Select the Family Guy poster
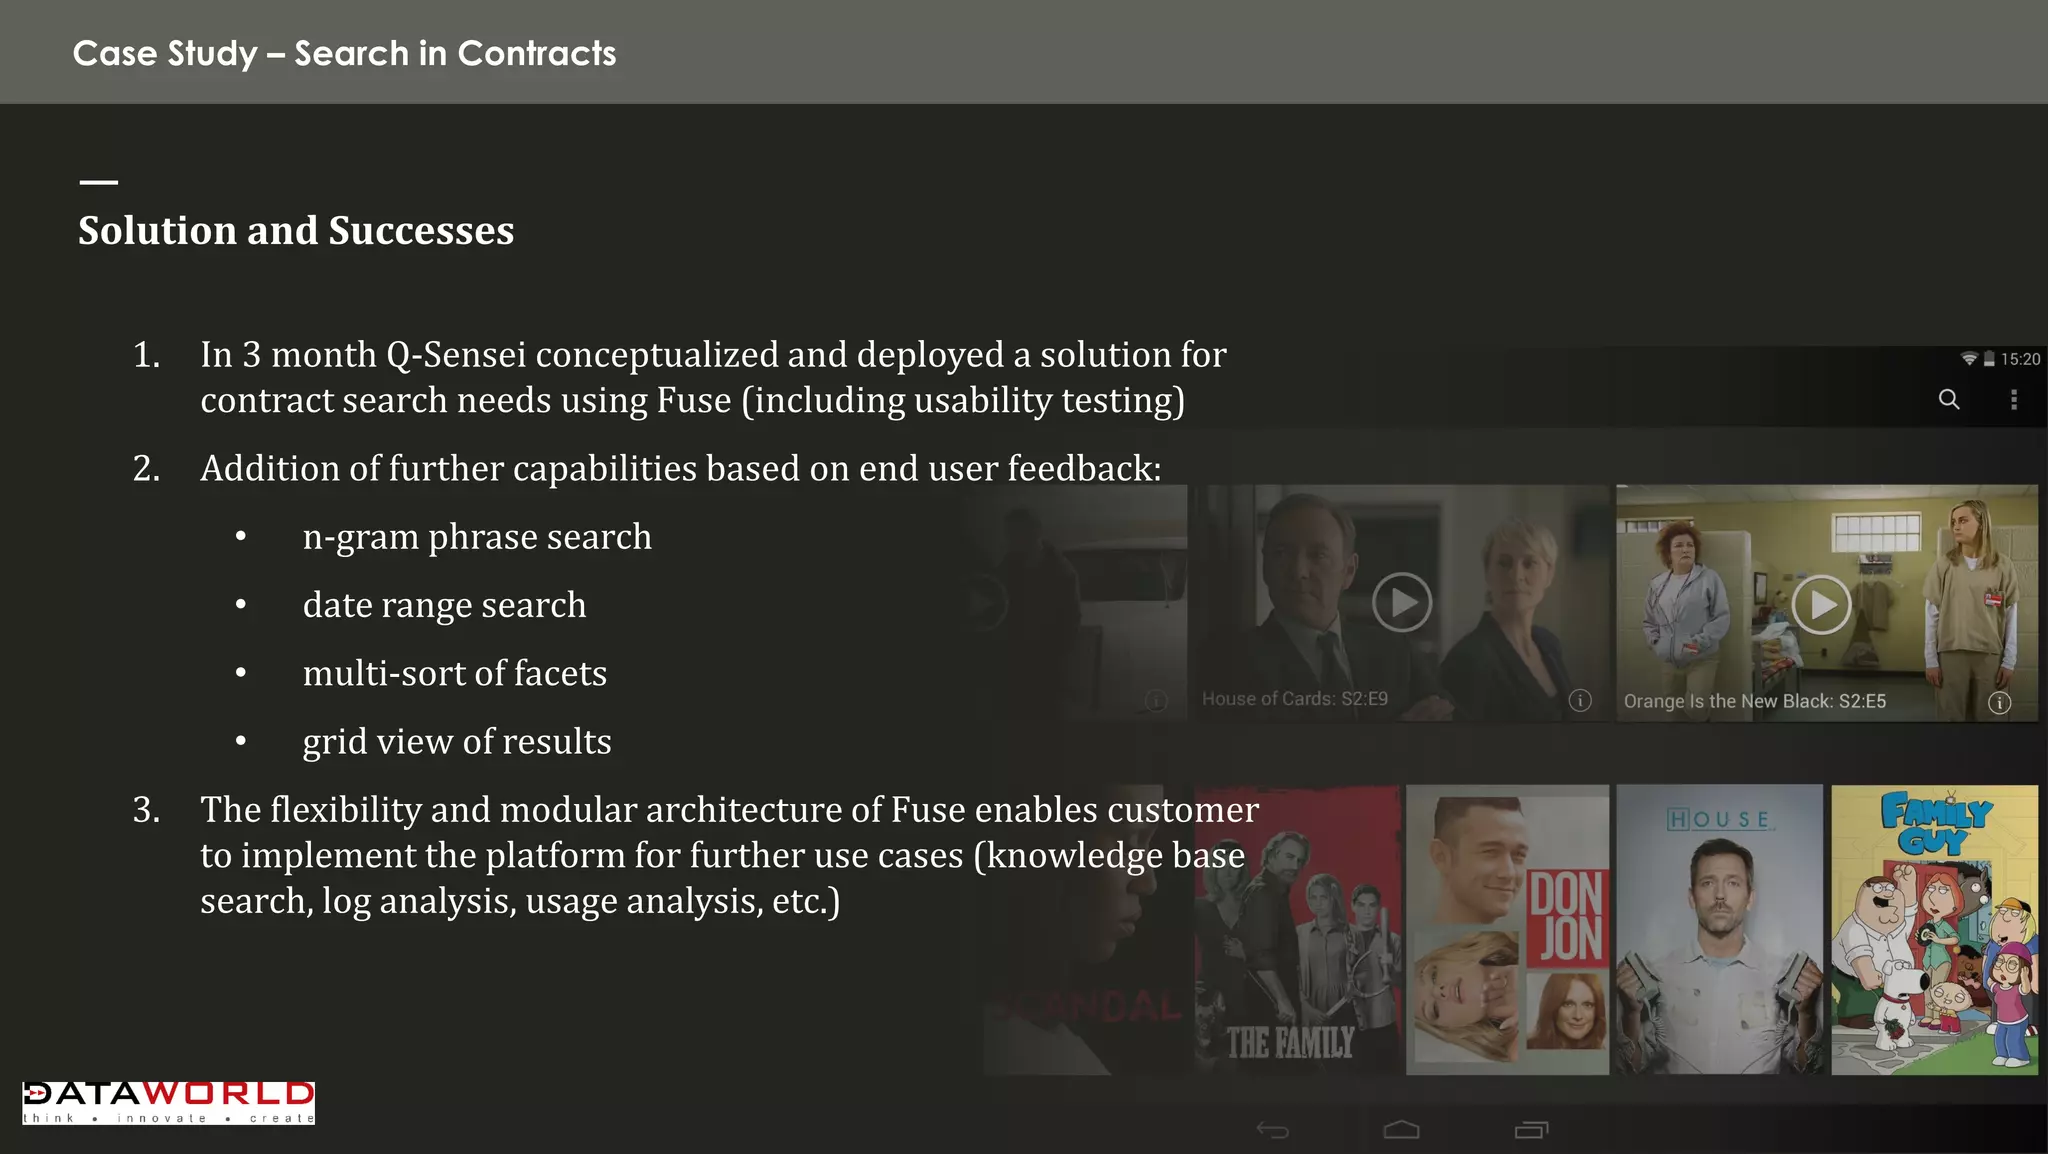Image resolution: width=2048 pixels, height=1154 pixels. click(1933, 930)
